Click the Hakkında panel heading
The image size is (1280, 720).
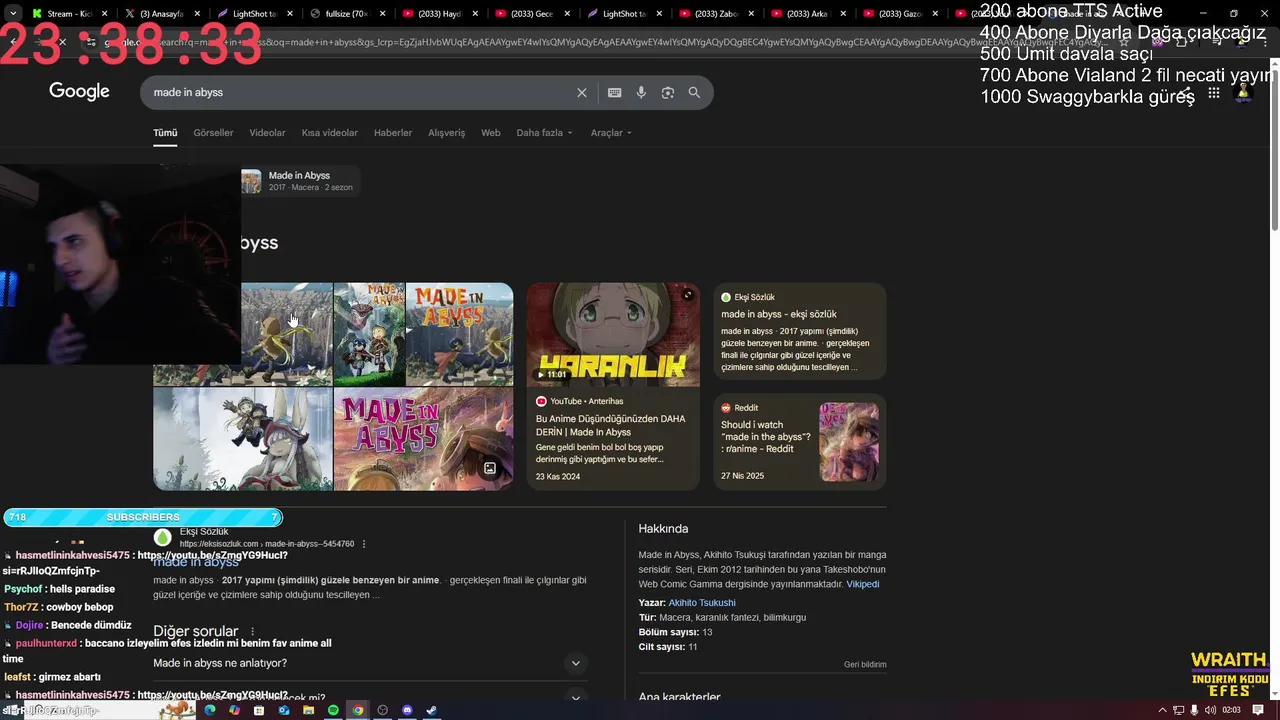[663, 528]
